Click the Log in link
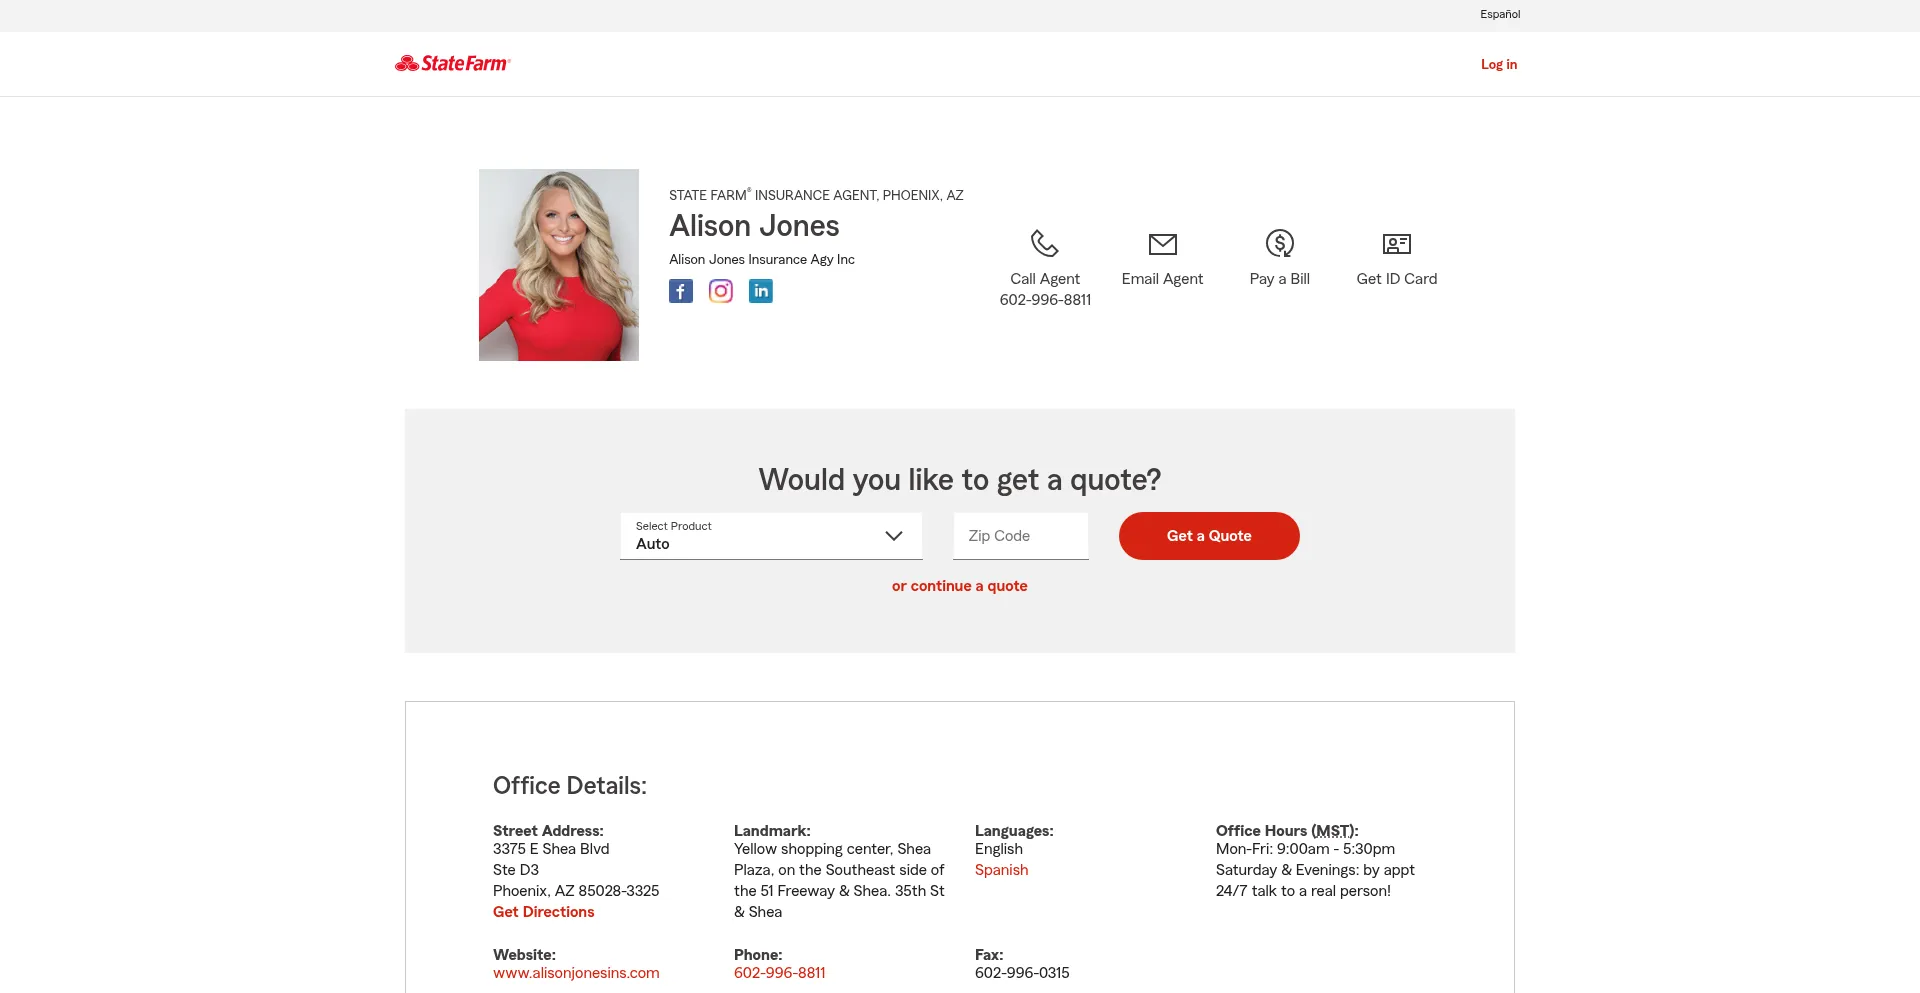1920x993 pixels. (x=1499, y=64)
